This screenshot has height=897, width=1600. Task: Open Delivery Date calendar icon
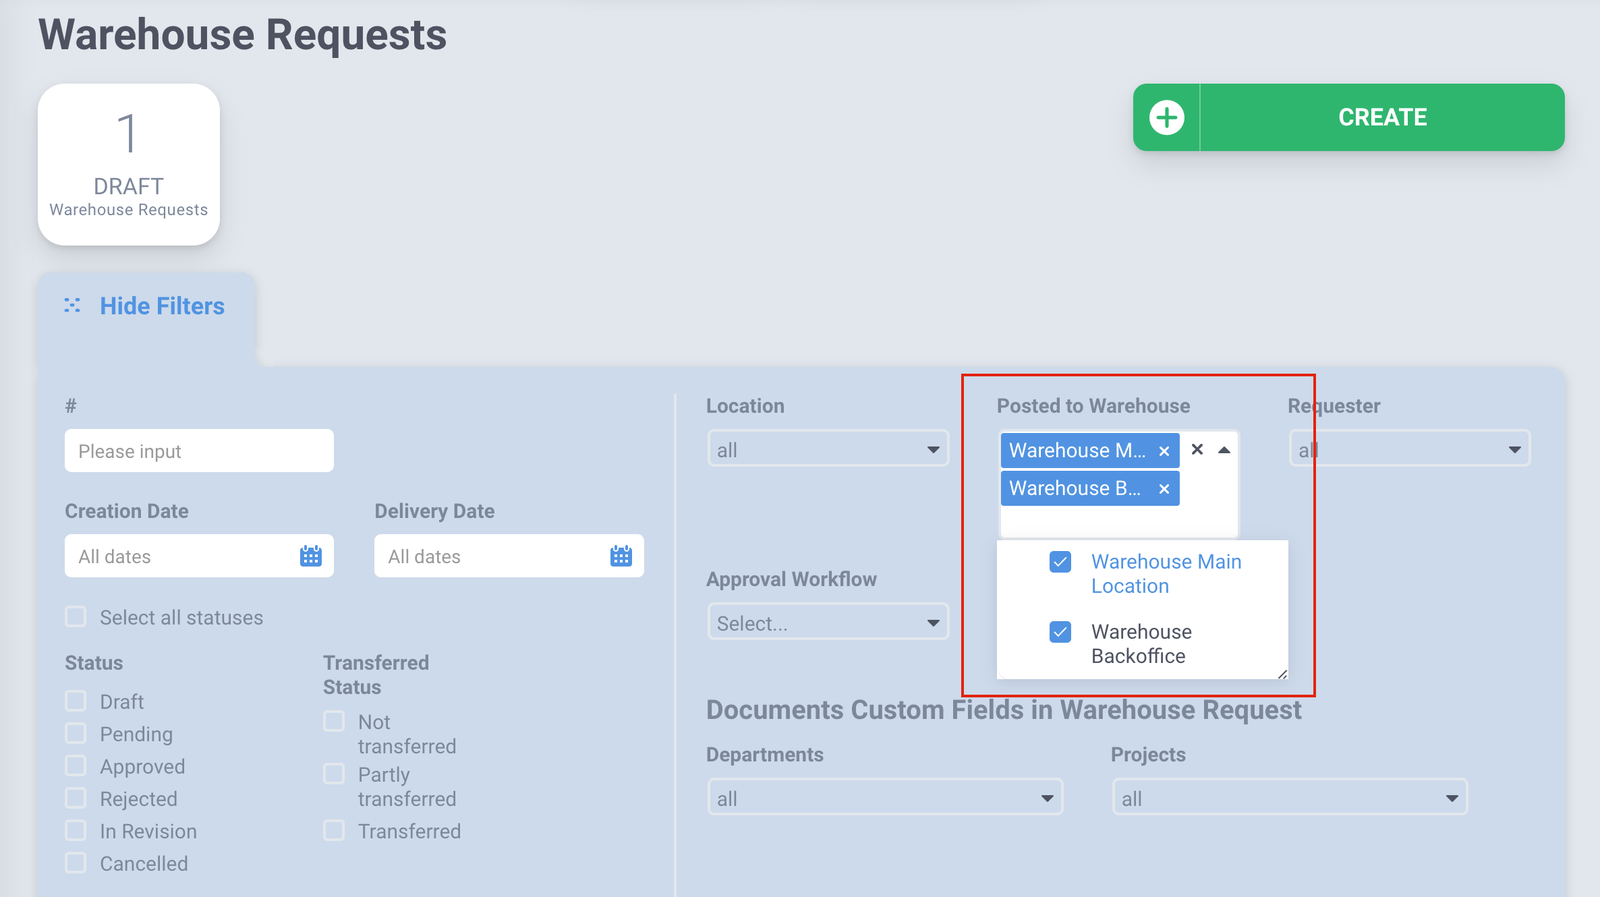coord(621,556)
